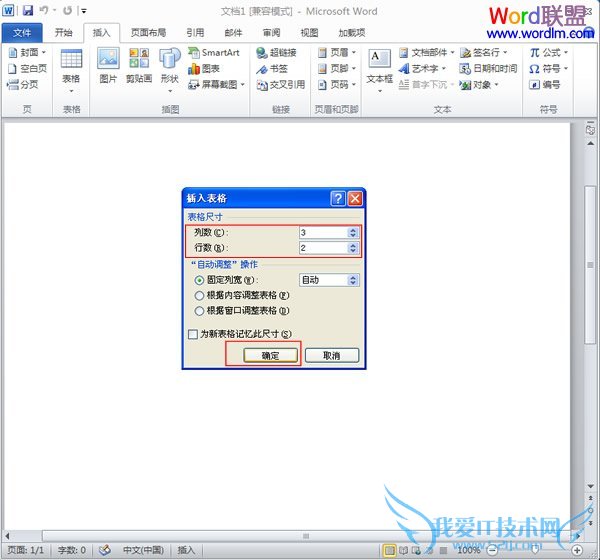Image resolution: width=600 pixels, height=560 pixels.
Task: Click the help button in 插入表格 dialog
Action: pyautogui.click(x=338, y=198)
